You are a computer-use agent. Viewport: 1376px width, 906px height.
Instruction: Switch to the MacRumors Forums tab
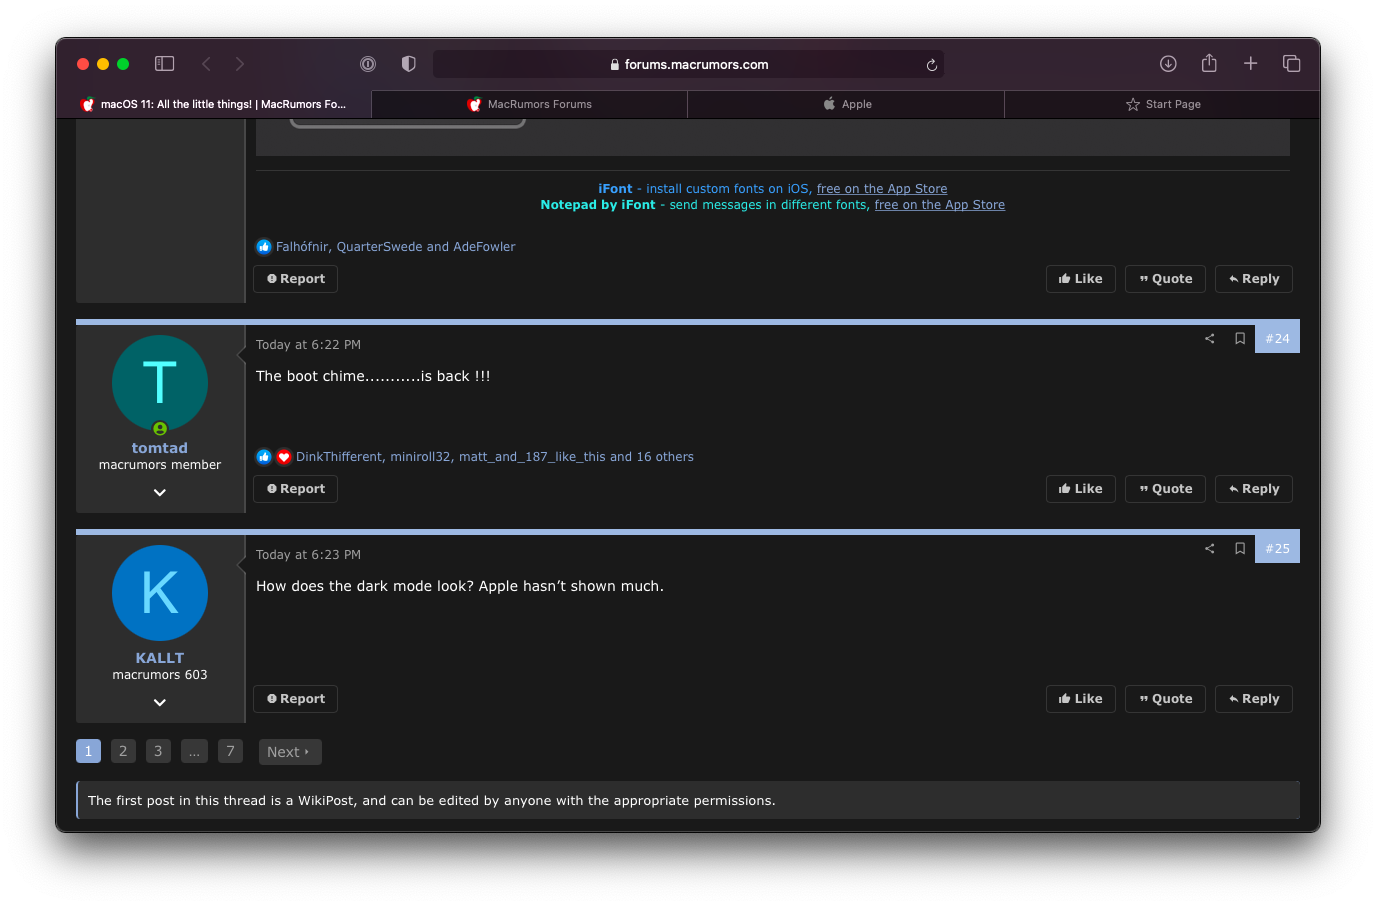pos(530,104)
